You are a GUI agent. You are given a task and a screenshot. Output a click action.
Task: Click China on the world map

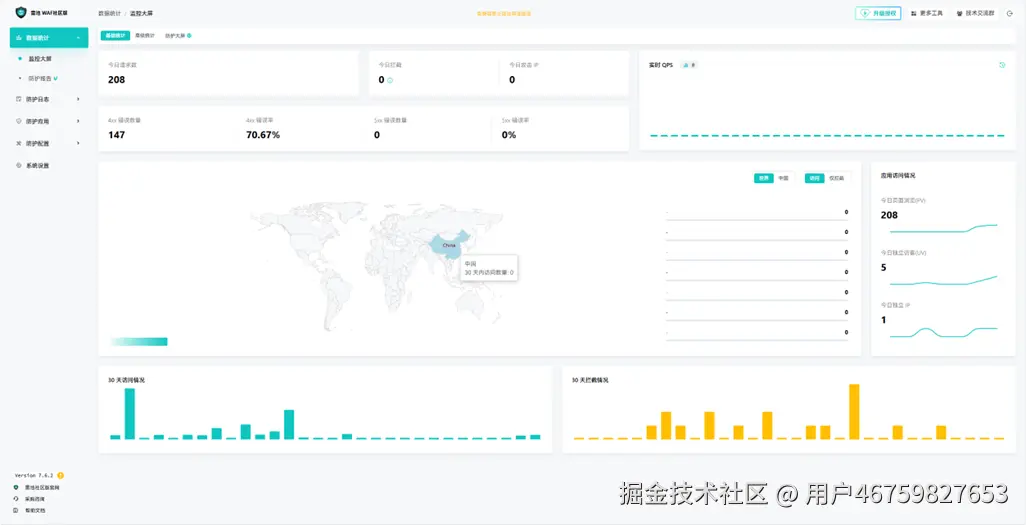coord(449,245)
